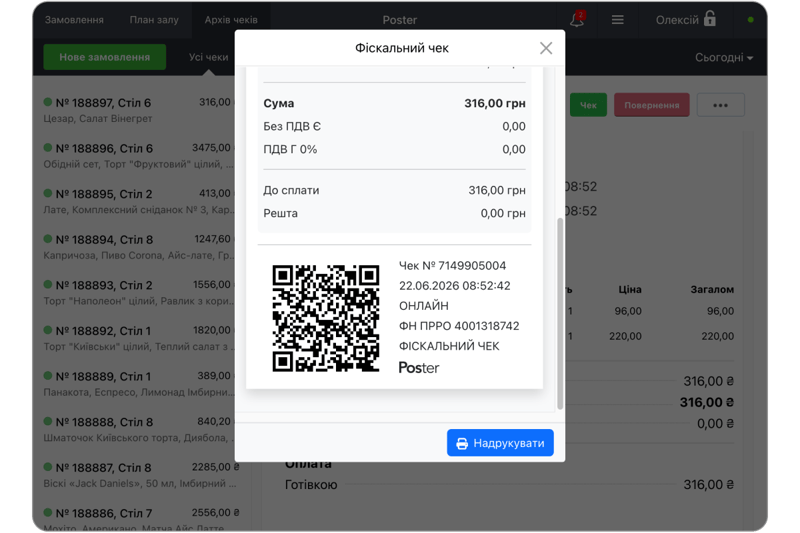Click the green online status dot
Screen dimensions: 800x533
click(750, 20)
